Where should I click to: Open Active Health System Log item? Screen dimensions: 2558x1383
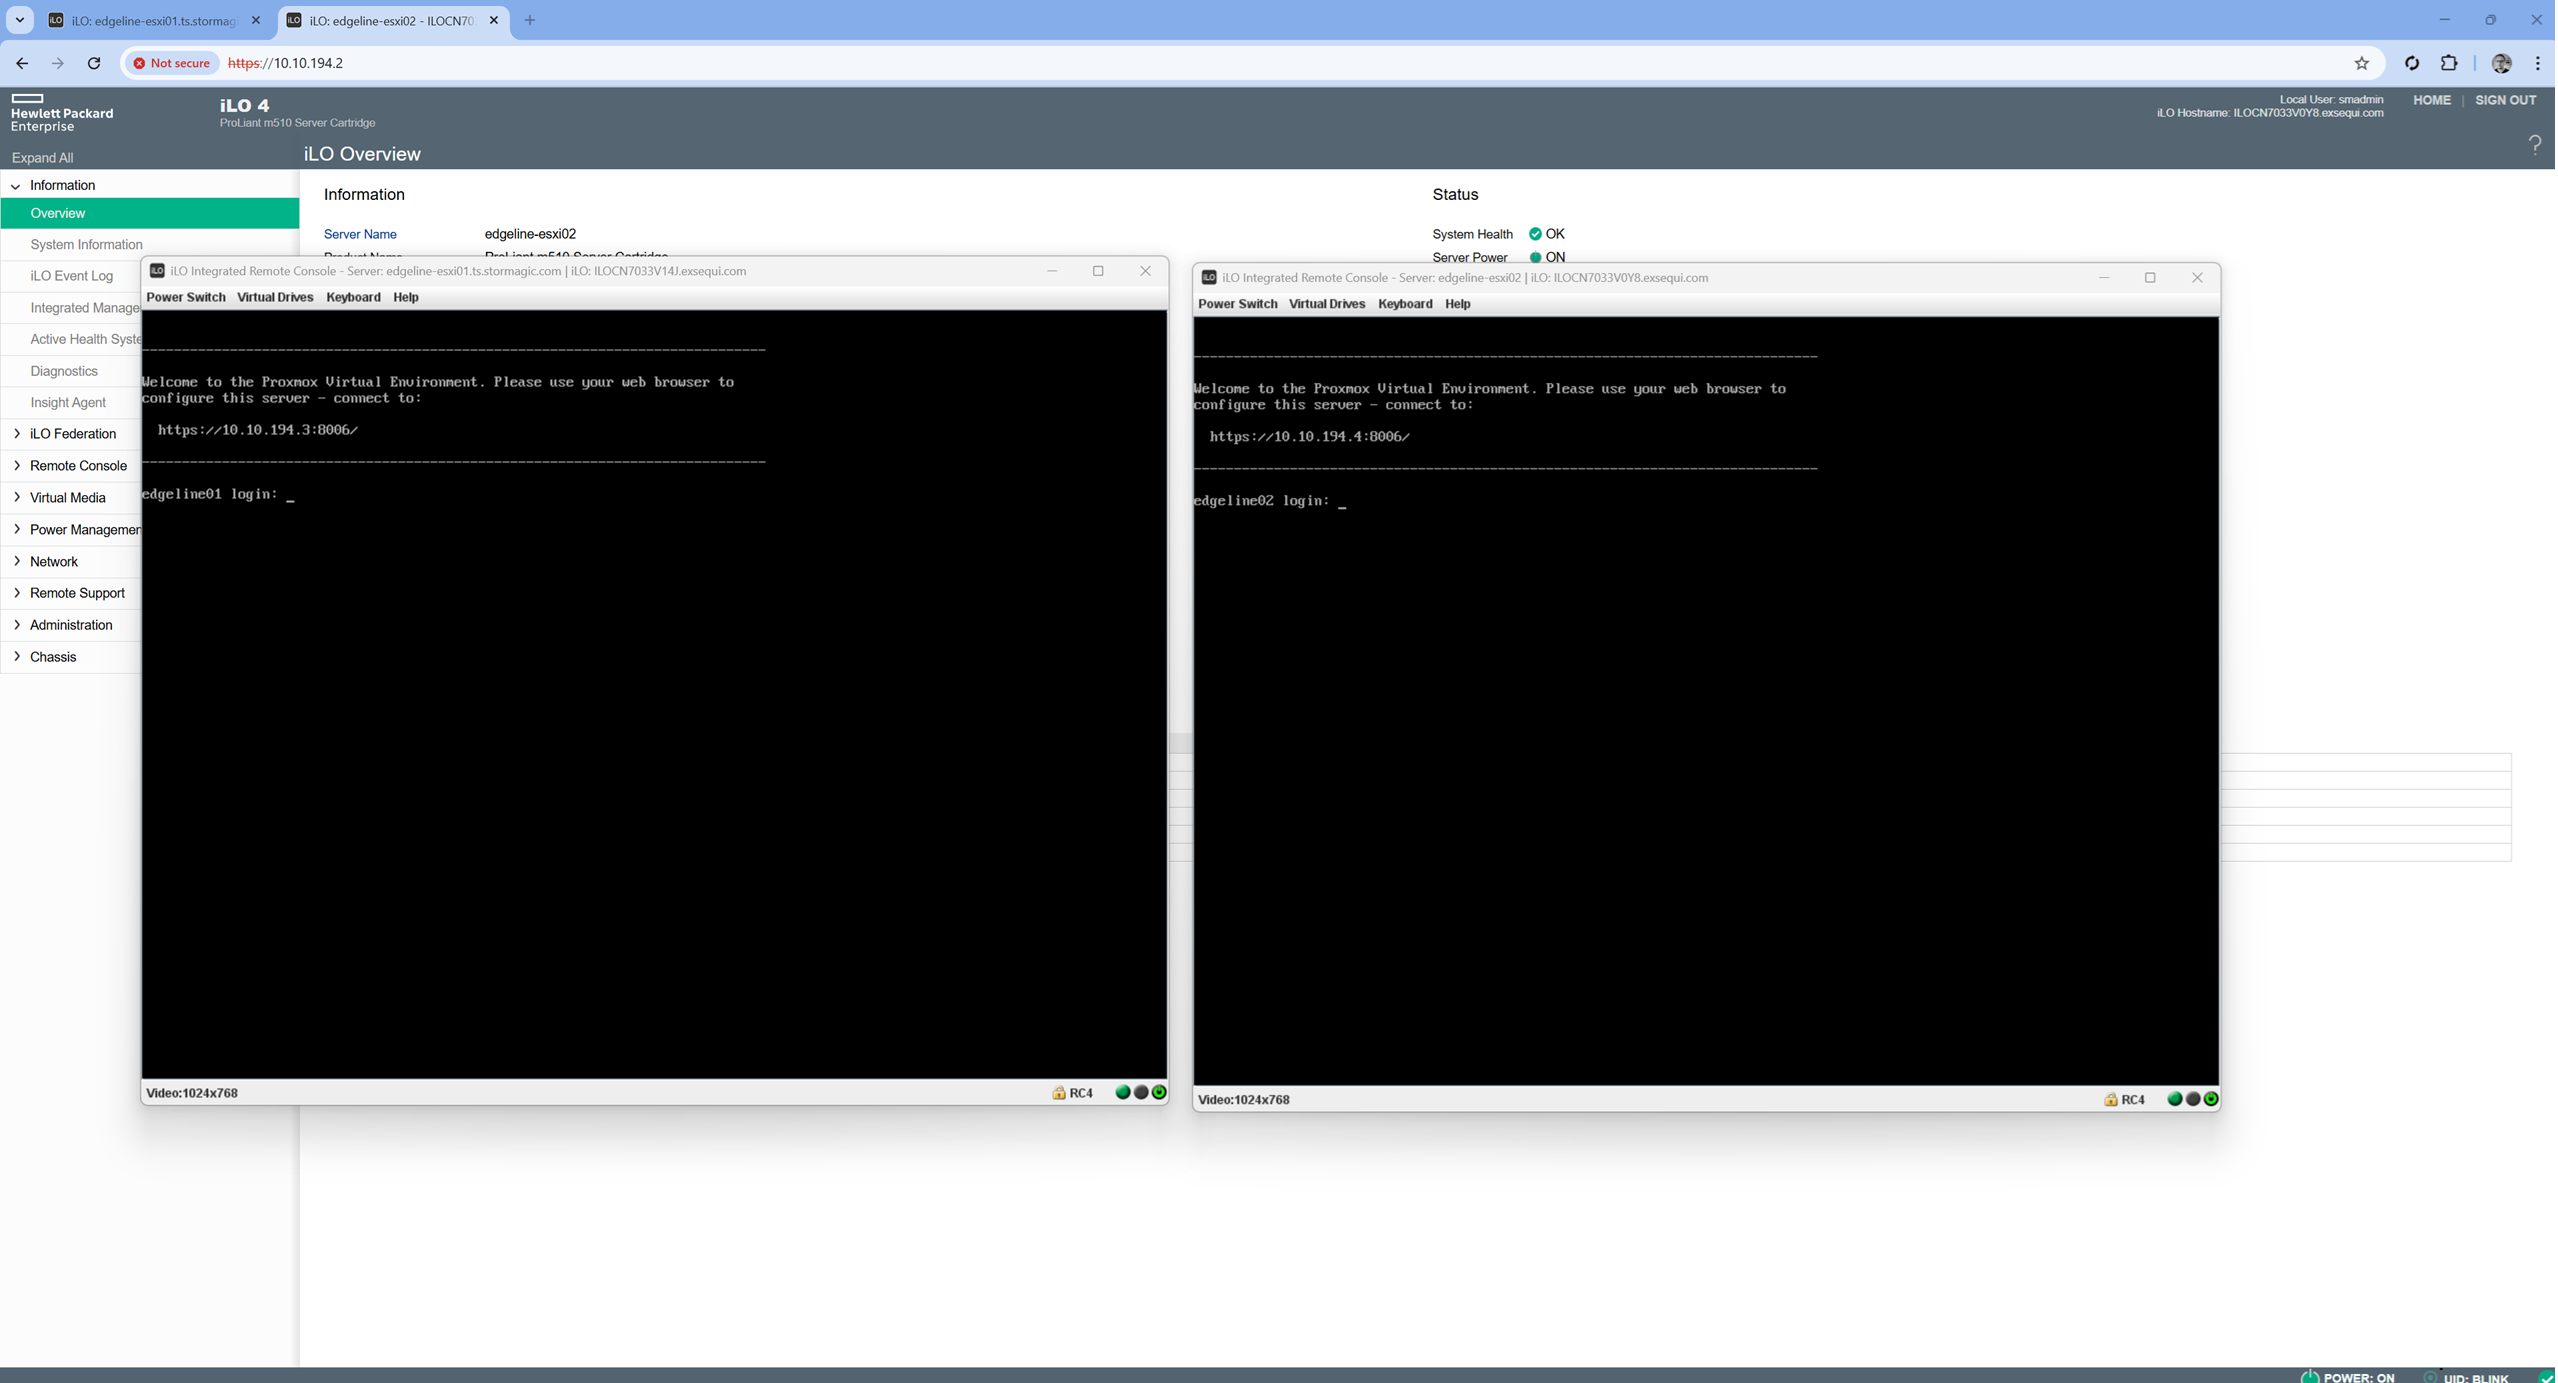pyautogui.click(x=85, y=339)
